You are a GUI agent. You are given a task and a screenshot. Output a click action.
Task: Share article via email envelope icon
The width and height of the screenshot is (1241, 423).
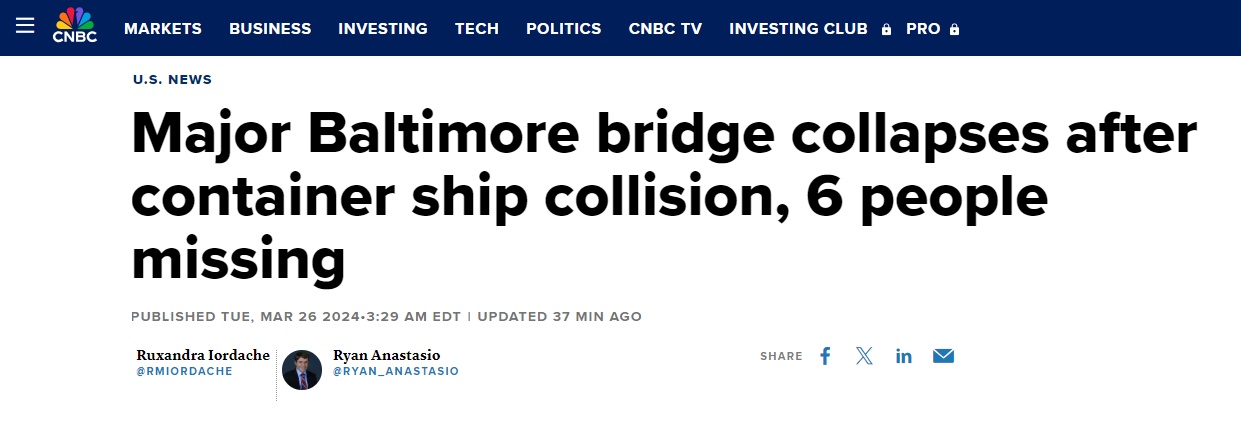pyautogui.click(x=943, y=356)
